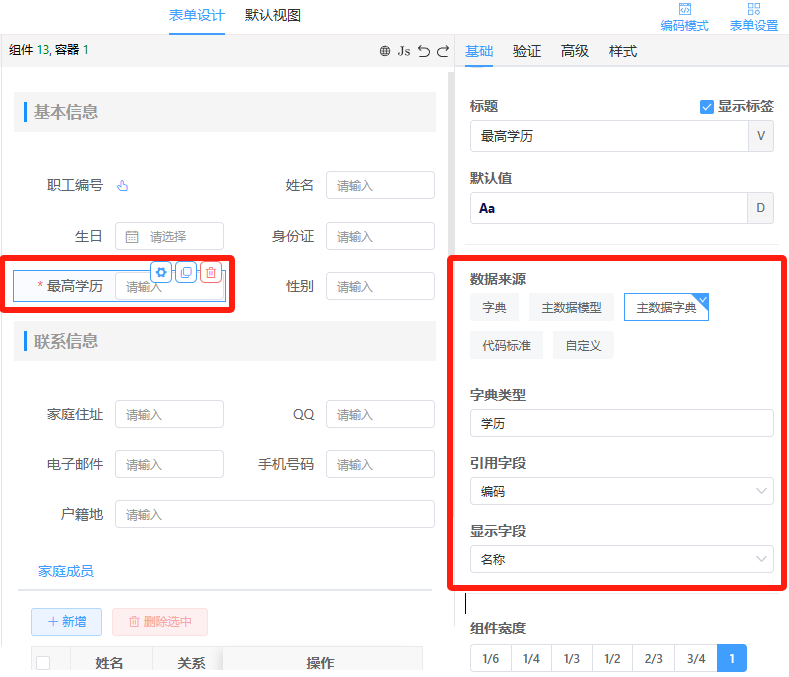The height and width of the screenshot is (677, 789).
Task: Open the 默认视图 tab
Action: click(x=273, y=15)
